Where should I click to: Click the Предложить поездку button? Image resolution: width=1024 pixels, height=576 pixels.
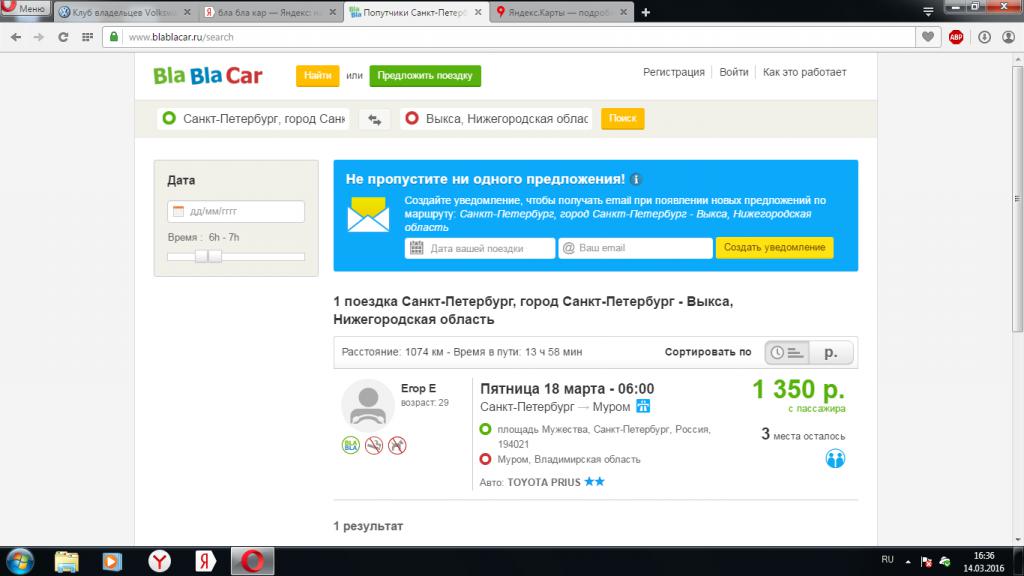point(425,76)
